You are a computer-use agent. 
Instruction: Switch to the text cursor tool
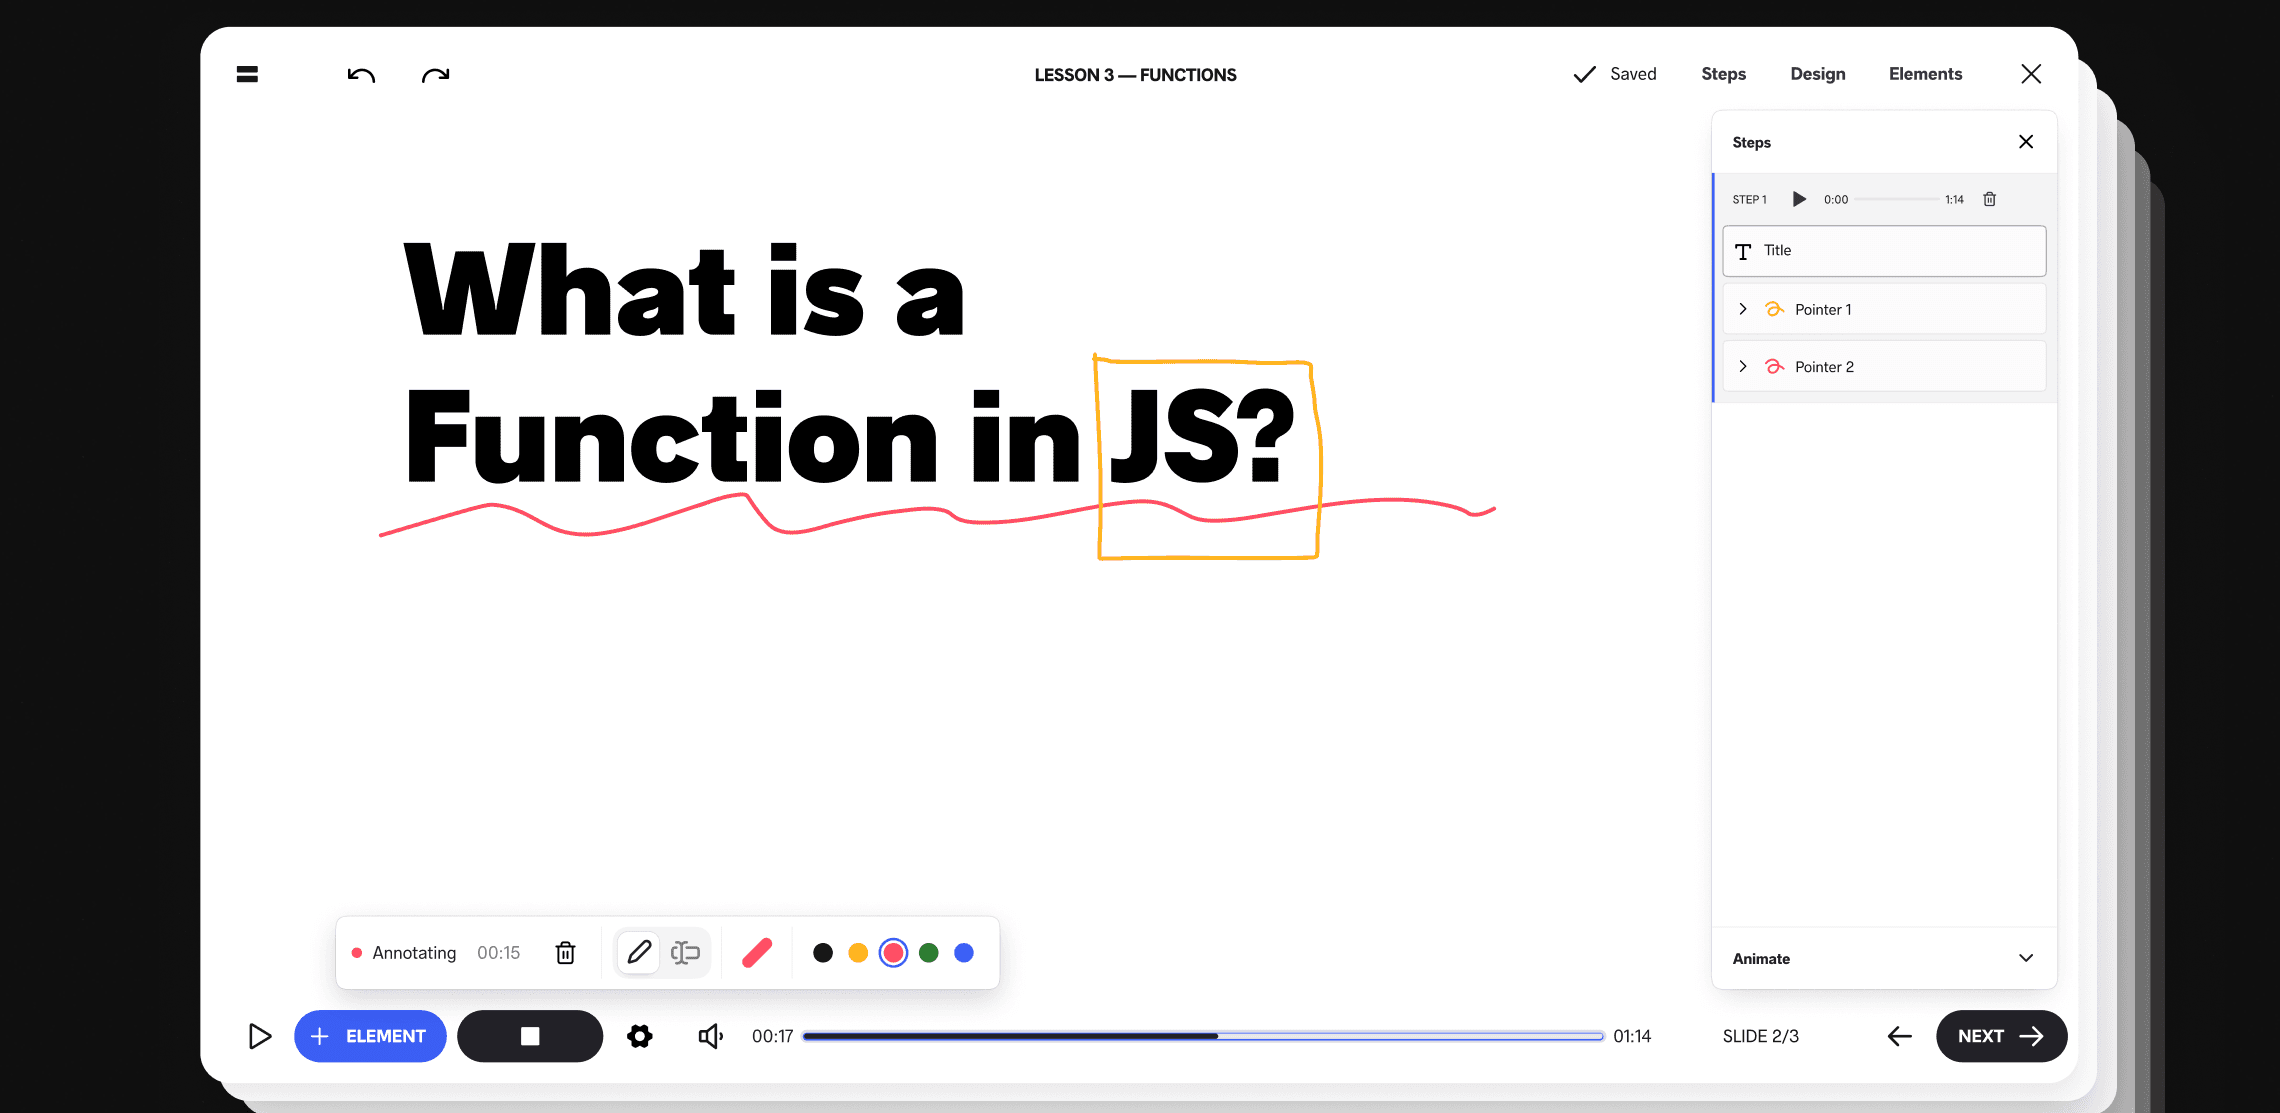point(685,952)
